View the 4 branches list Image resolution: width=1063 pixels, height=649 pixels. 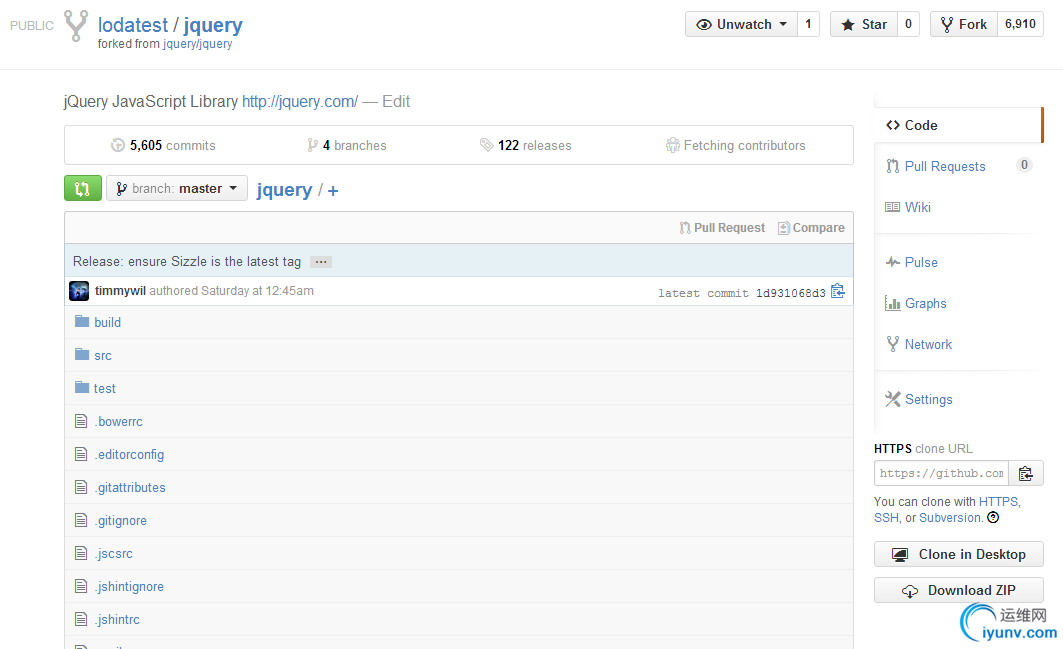coord(346,145)
